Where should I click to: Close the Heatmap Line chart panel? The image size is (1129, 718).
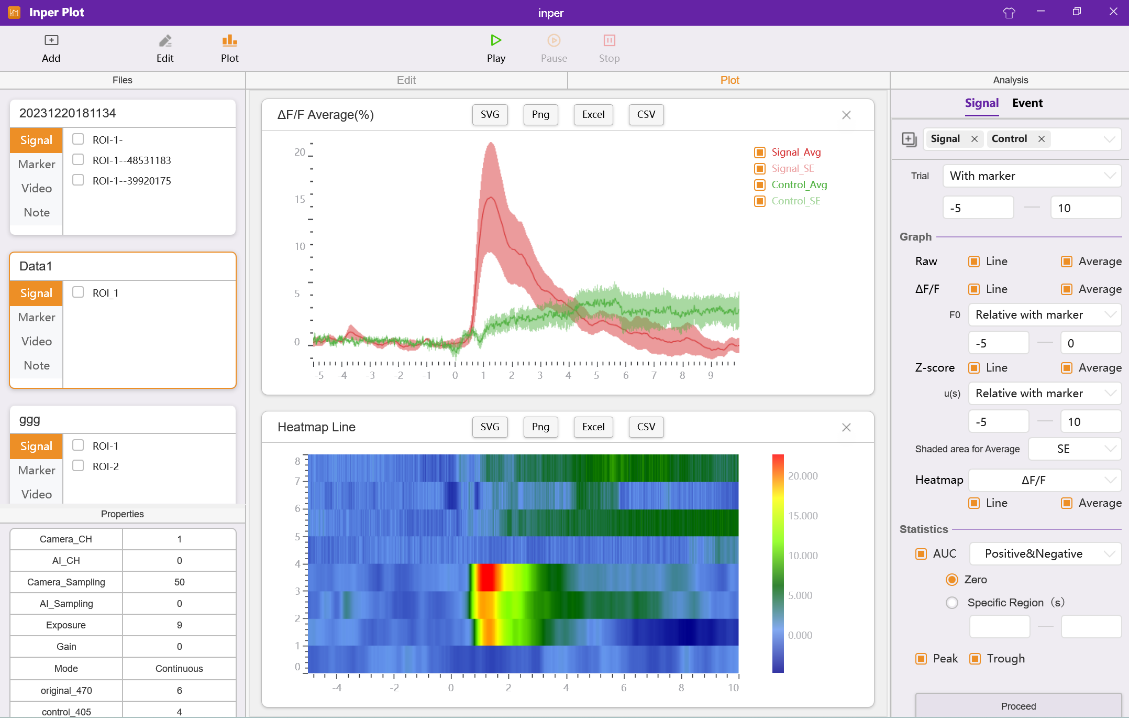(846, 428)
